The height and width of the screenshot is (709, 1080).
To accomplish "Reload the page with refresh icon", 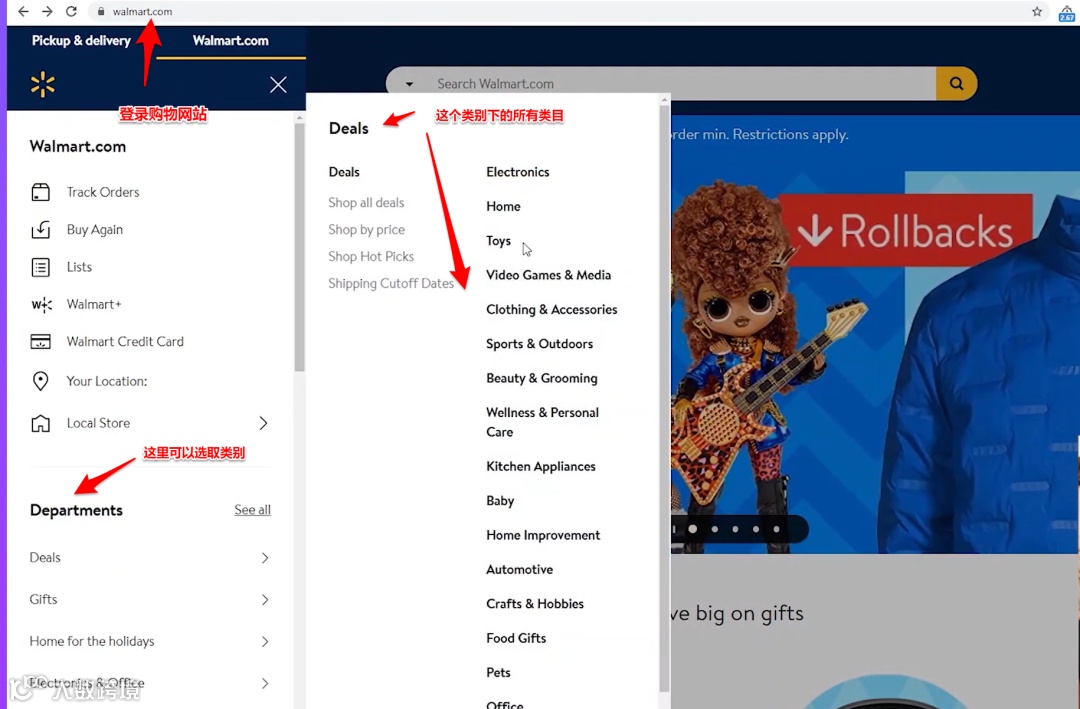I will (x=71, y=11).
